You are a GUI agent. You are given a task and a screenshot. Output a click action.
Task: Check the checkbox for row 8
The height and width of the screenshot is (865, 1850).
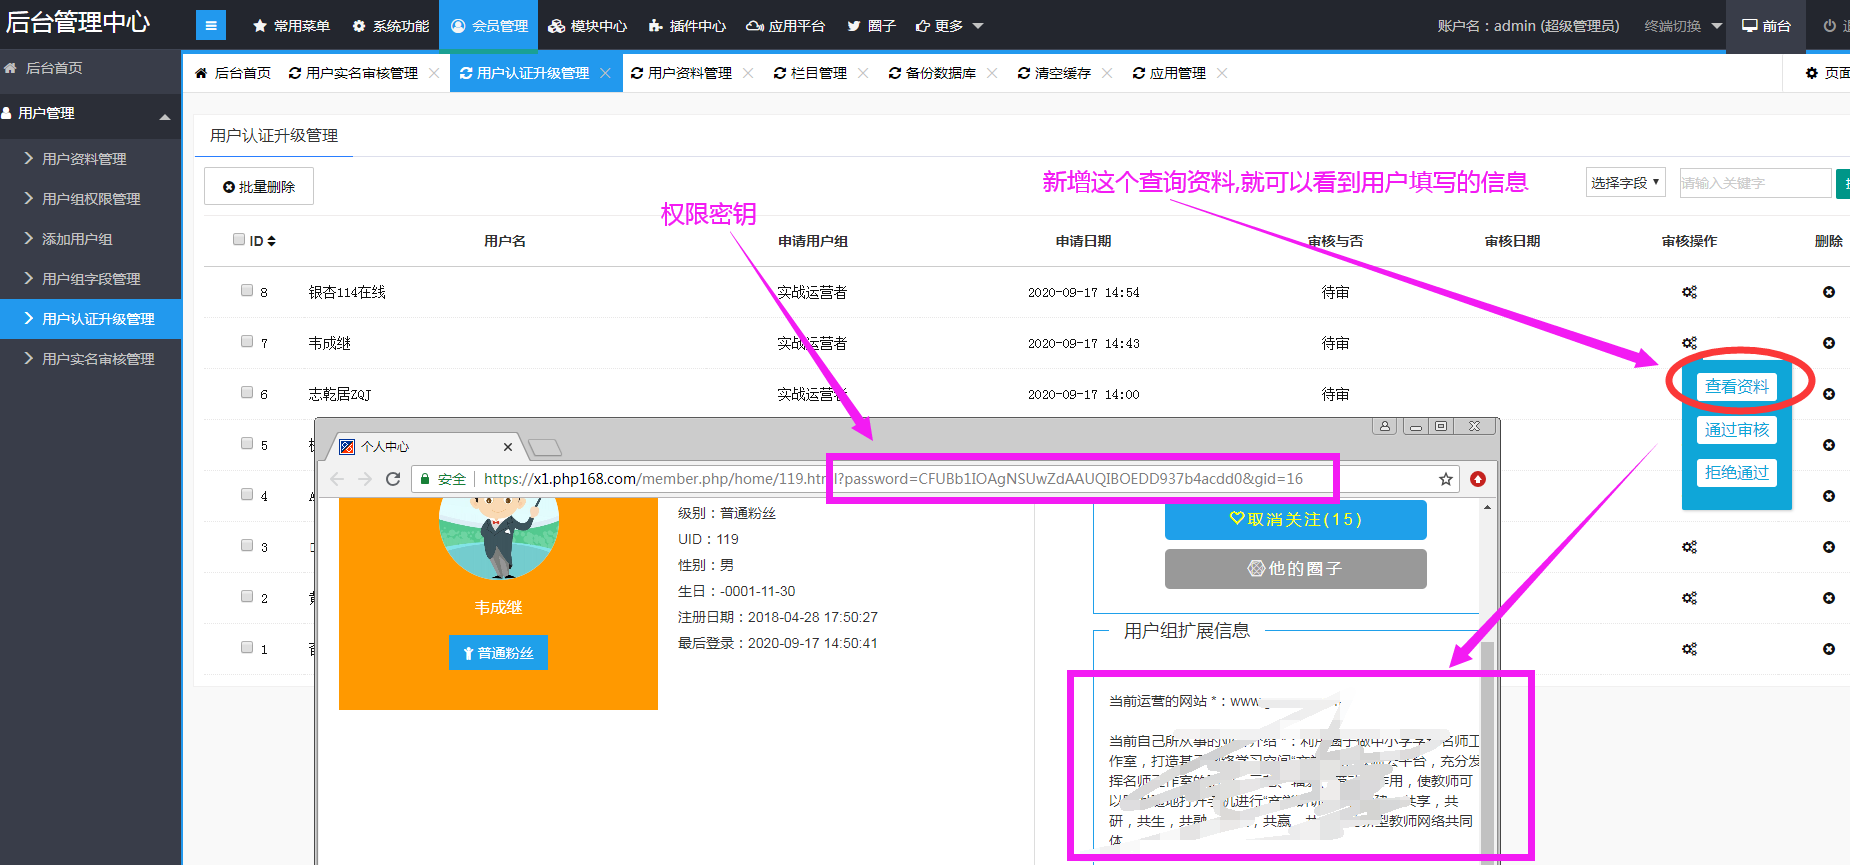pos(247,291)
